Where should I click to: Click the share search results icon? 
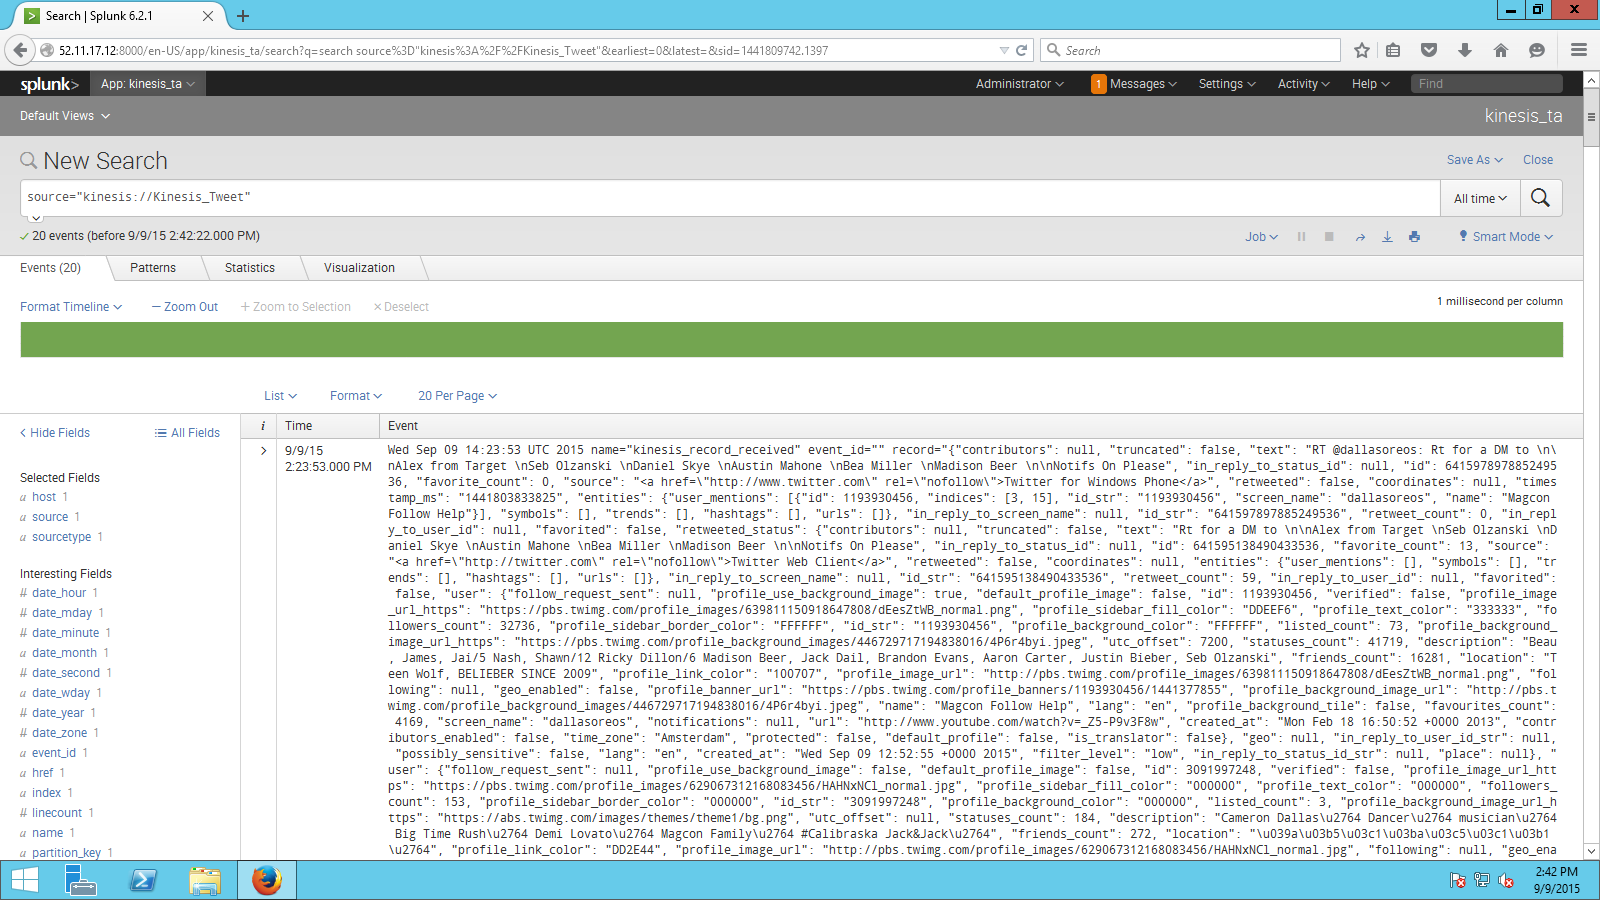(1360, 236)
